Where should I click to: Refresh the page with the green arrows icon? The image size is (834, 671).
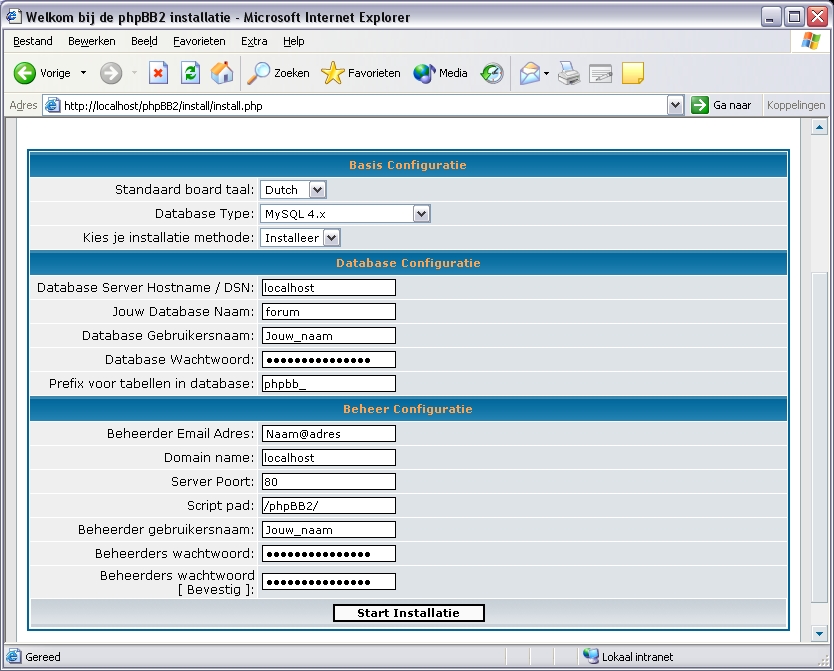190,73
